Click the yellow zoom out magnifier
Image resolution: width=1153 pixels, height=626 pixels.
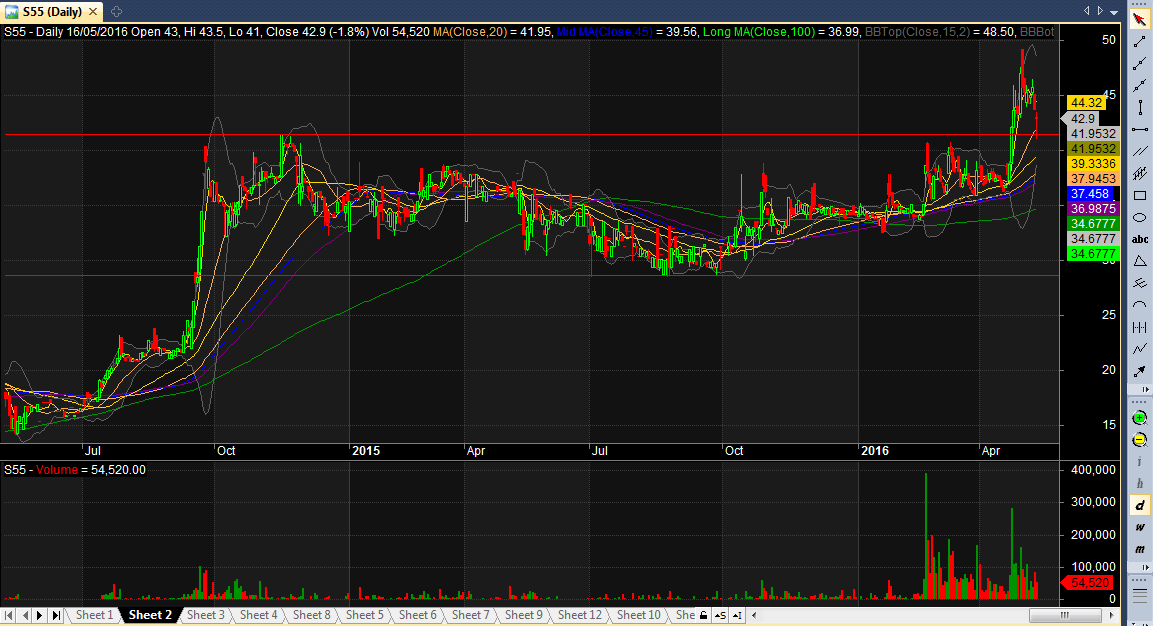click(1139, 441)
